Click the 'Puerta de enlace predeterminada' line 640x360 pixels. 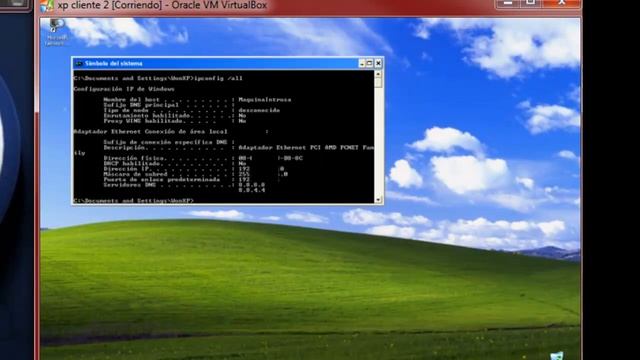click(x=176, y=179)
